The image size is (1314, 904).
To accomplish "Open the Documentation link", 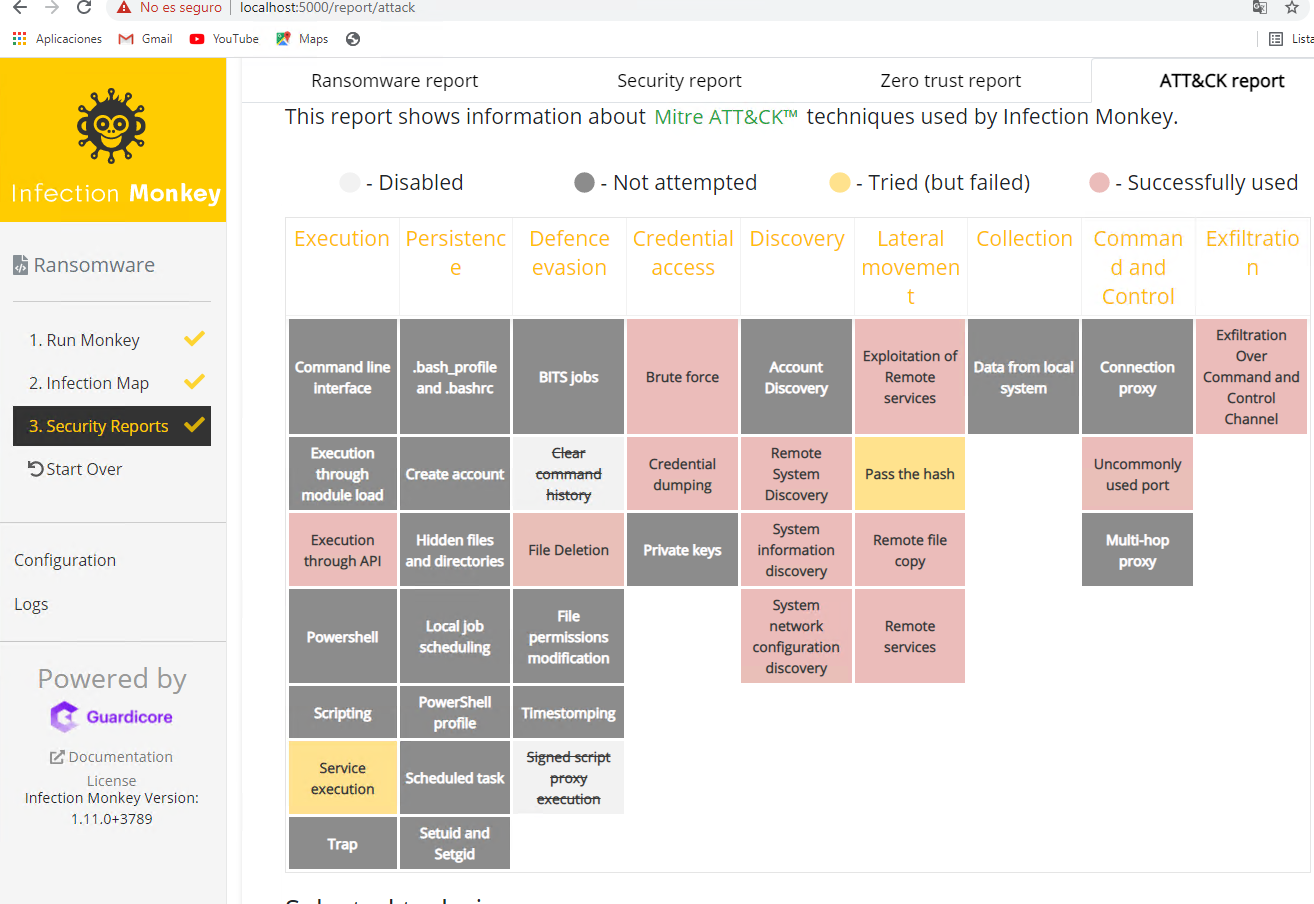I will click(112, 757).
